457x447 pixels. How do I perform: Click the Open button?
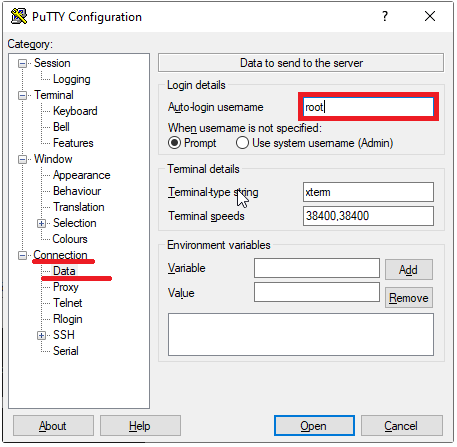314,426
